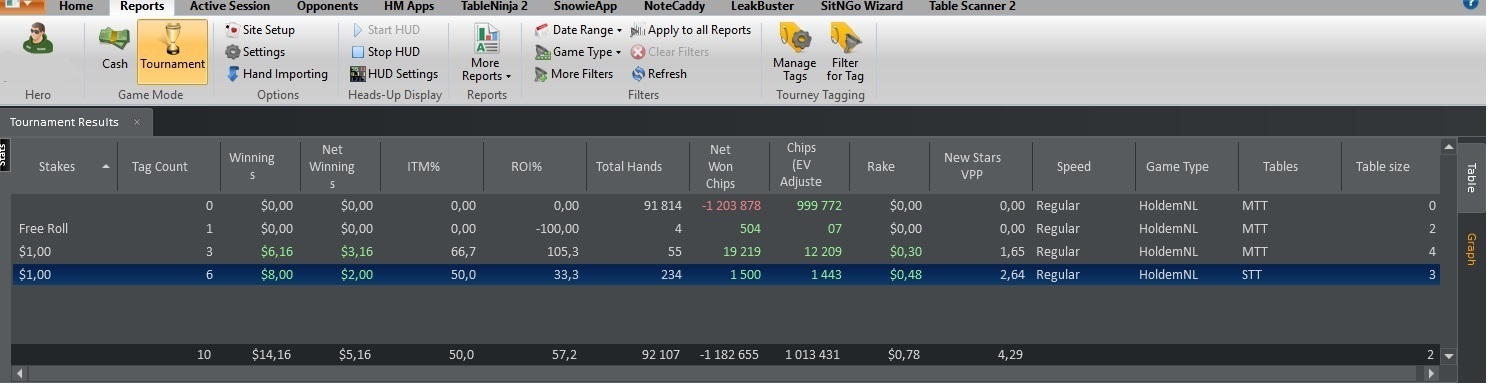Select Tournament game mode
Image resolution: width=1498 pixels, height=392 pixels.
pos(173,50)
